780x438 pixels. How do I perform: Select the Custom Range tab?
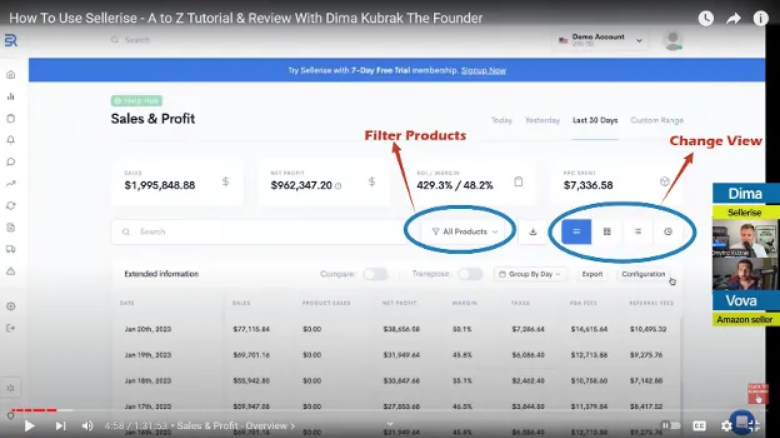tap(657, 120)
